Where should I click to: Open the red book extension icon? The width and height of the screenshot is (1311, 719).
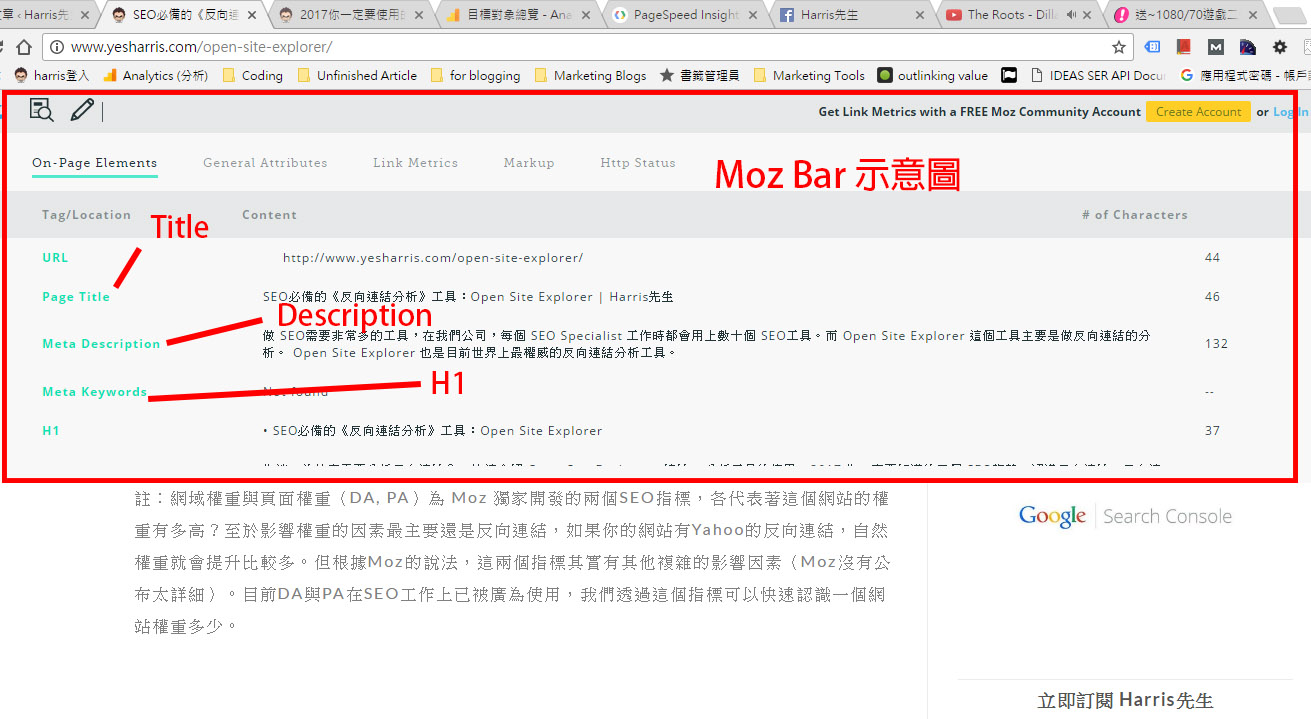pos(1184,47)
